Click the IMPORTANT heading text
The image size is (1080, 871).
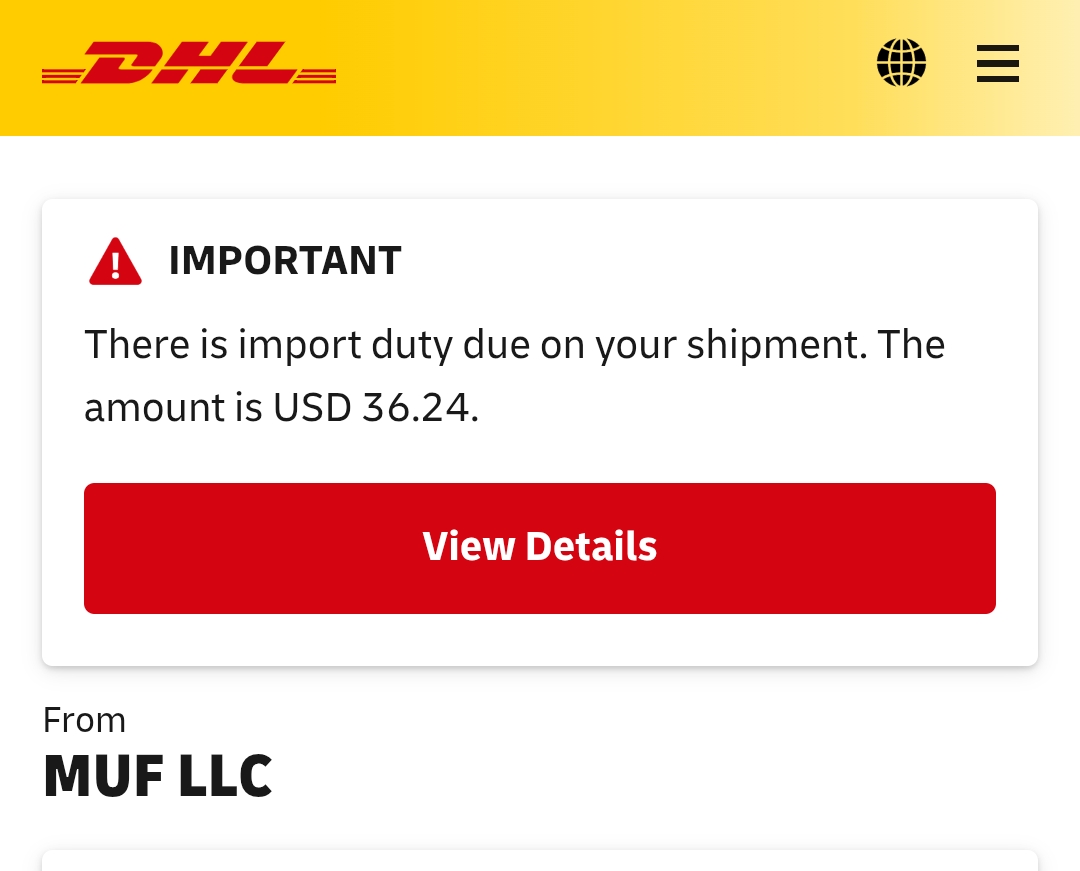click(285, 261)
